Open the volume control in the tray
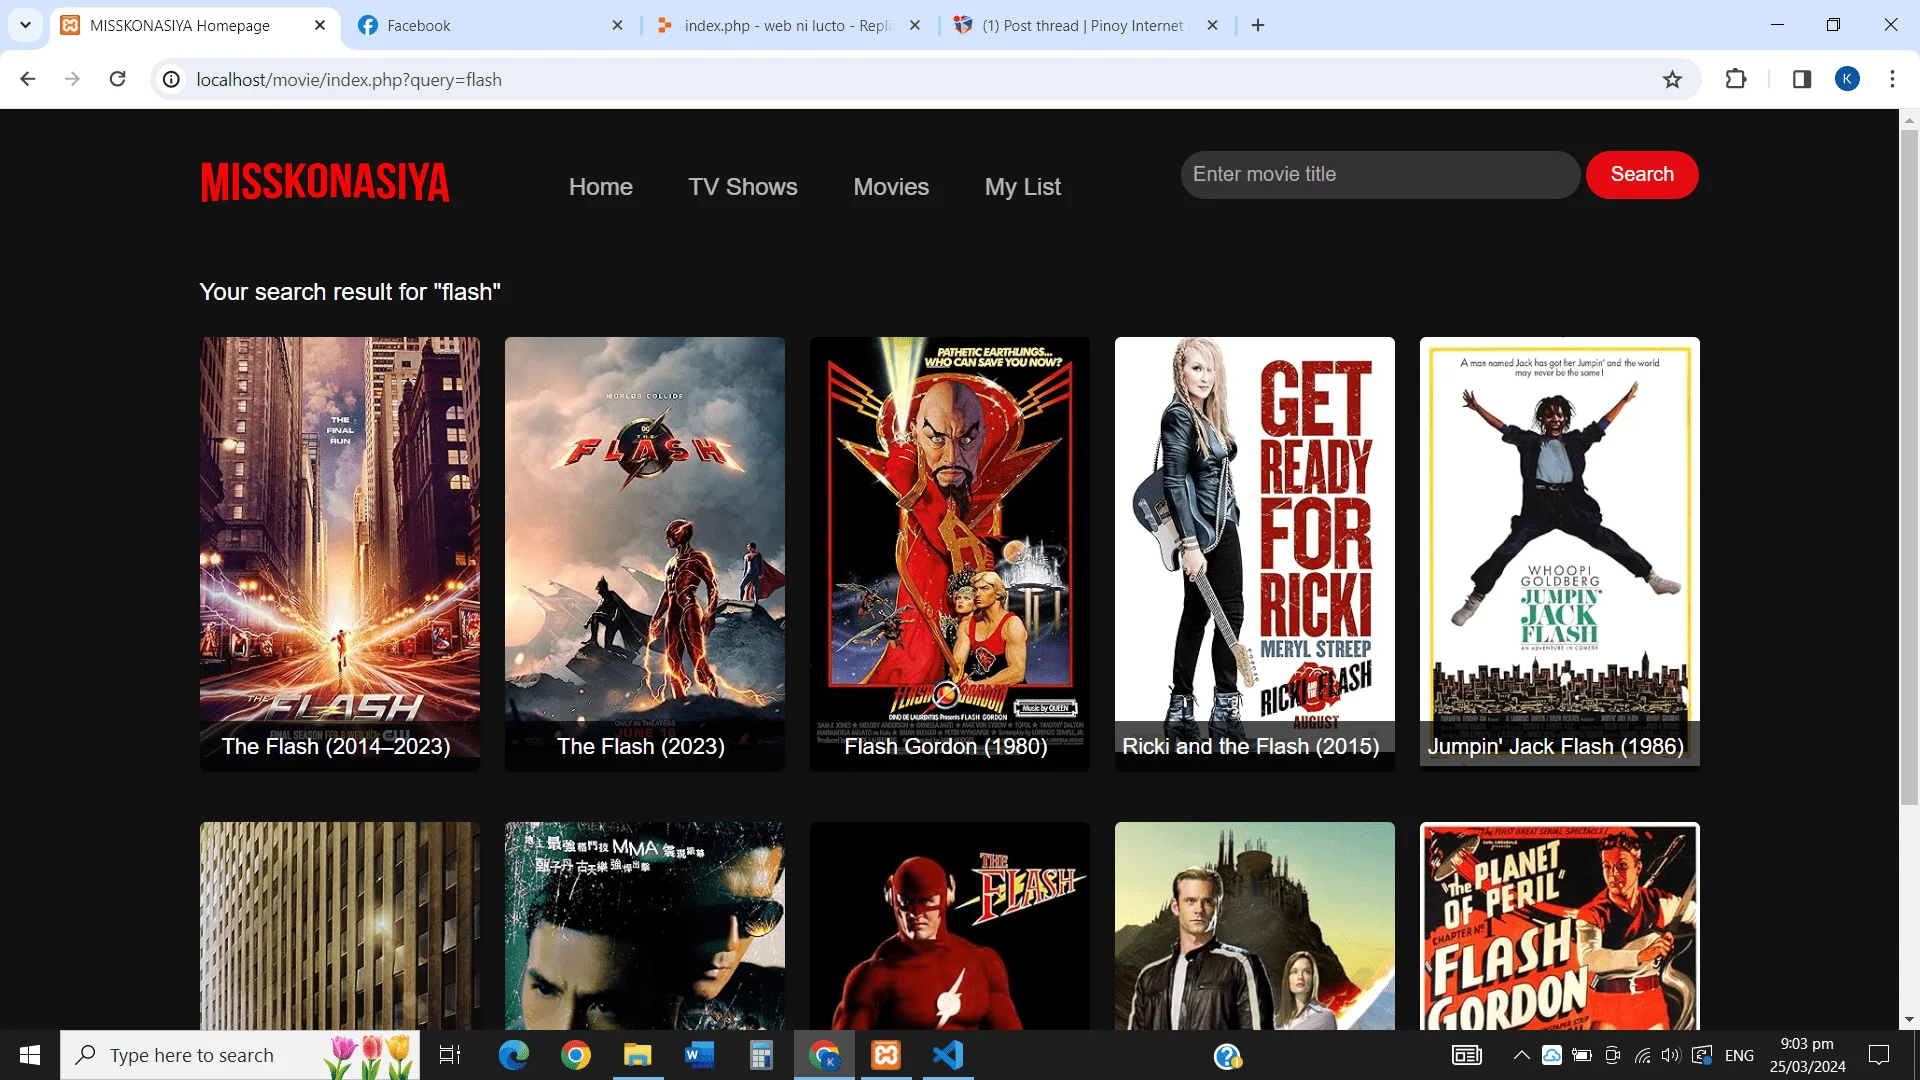 click(1671, 1055)
